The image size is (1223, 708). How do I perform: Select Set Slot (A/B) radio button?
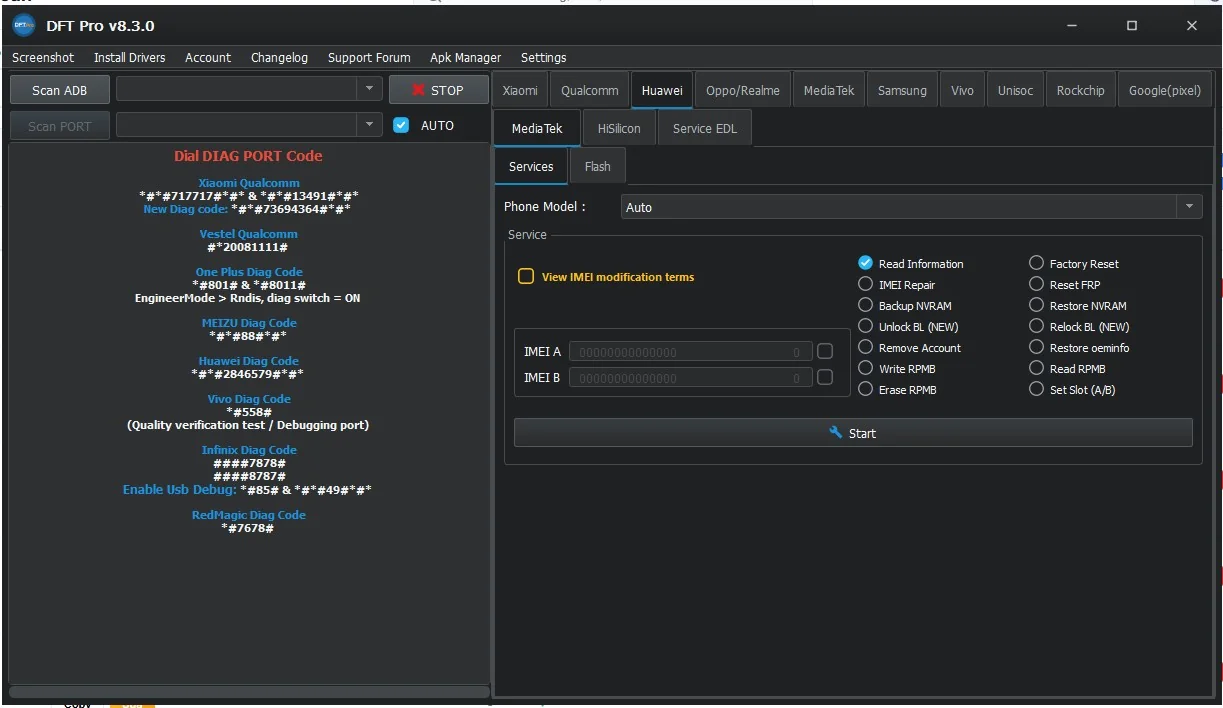(x=1037, y=389)
